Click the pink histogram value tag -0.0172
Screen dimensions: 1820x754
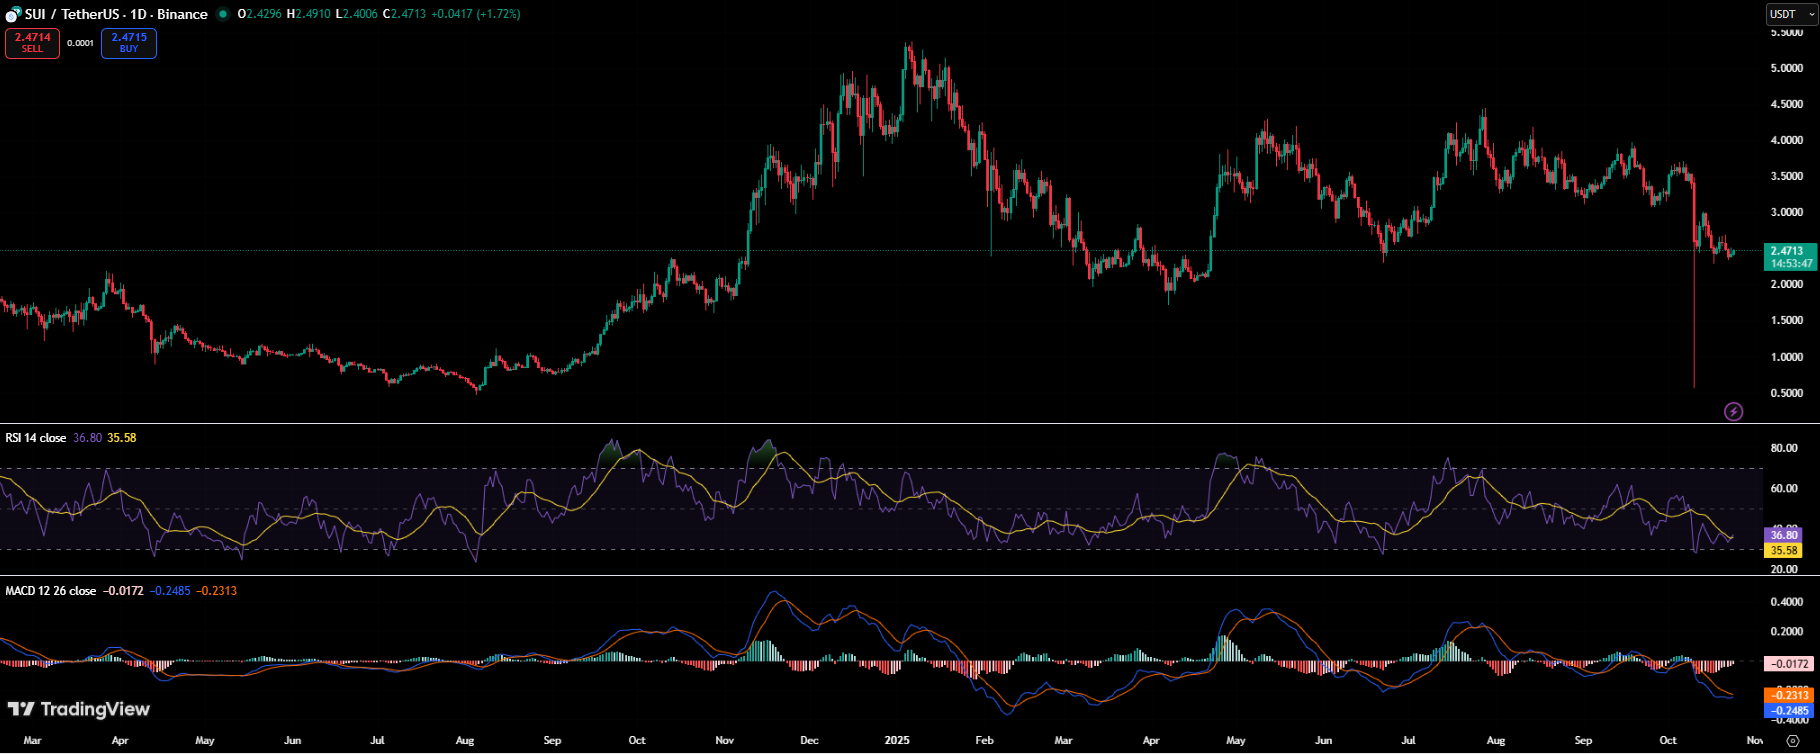[x=1790, y=663]
